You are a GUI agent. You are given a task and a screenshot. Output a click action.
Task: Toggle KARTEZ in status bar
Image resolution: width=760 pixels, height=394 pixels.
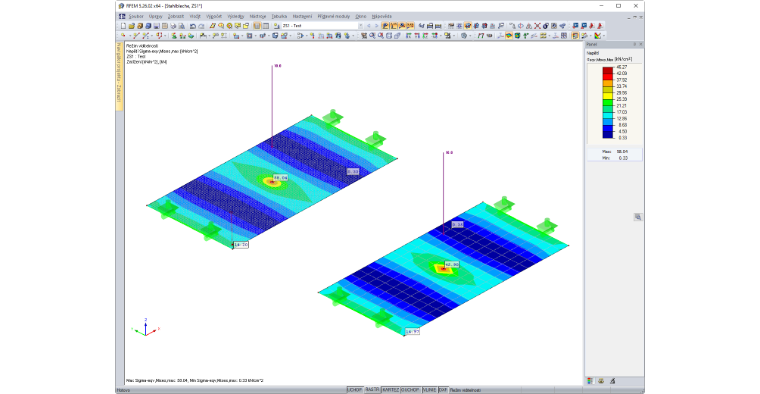(390, 390)
